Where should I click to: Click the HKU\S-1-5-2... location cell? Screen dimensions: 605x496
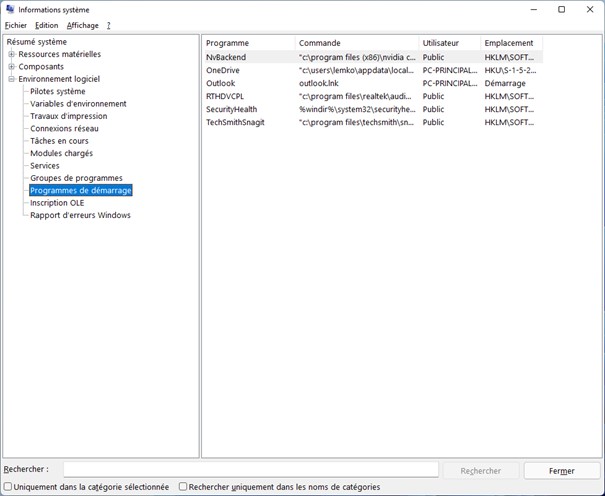tap(510, 70)
